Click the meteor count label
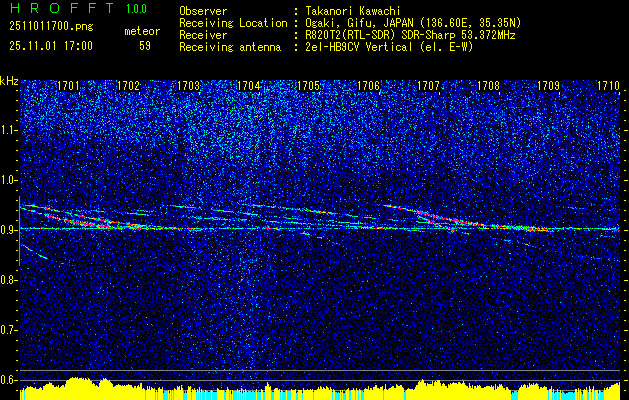 click(x=142, y=31)
